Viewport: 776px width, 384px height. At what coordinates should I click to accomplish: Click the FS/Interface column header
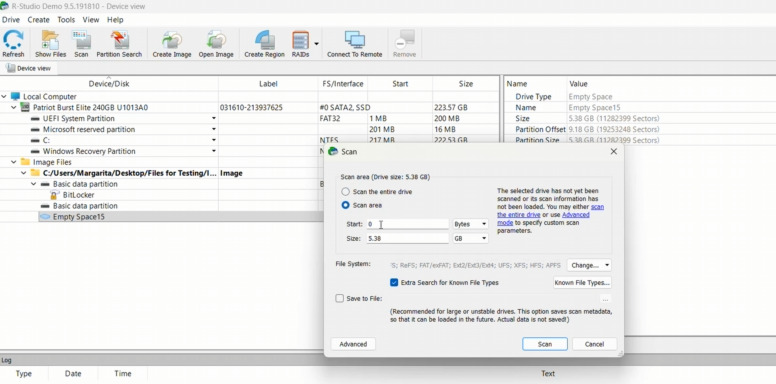point(342,84)
